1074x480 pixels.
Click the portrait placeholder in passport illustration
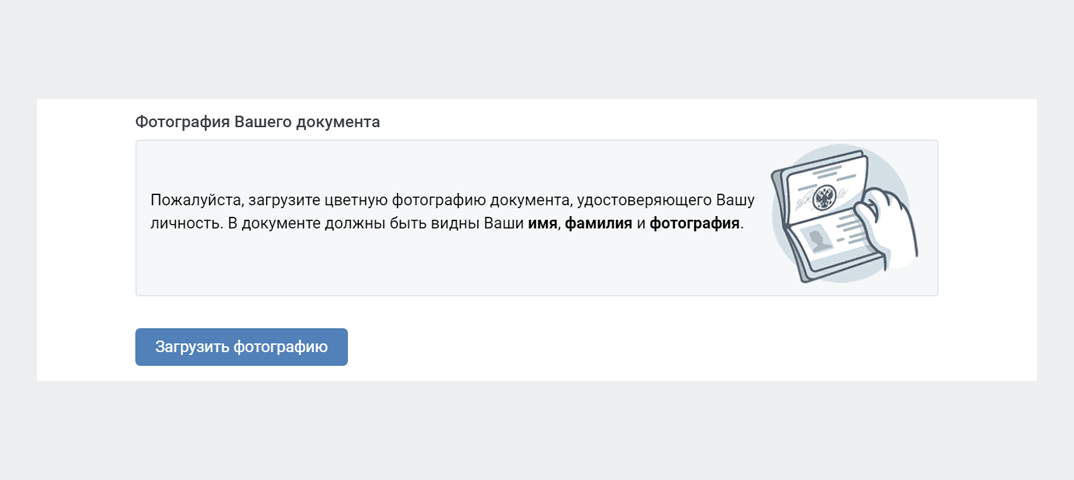tap(822, 241)
